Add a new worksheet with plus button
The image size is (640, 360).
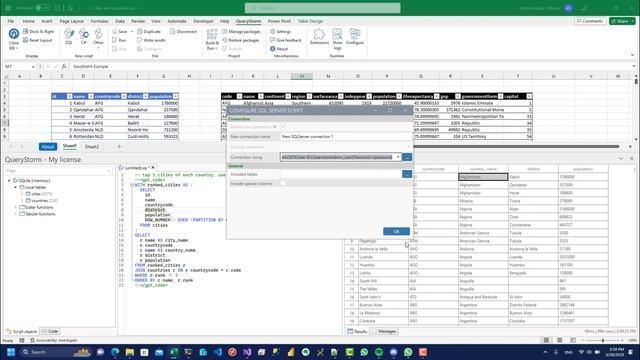point(119,147)
